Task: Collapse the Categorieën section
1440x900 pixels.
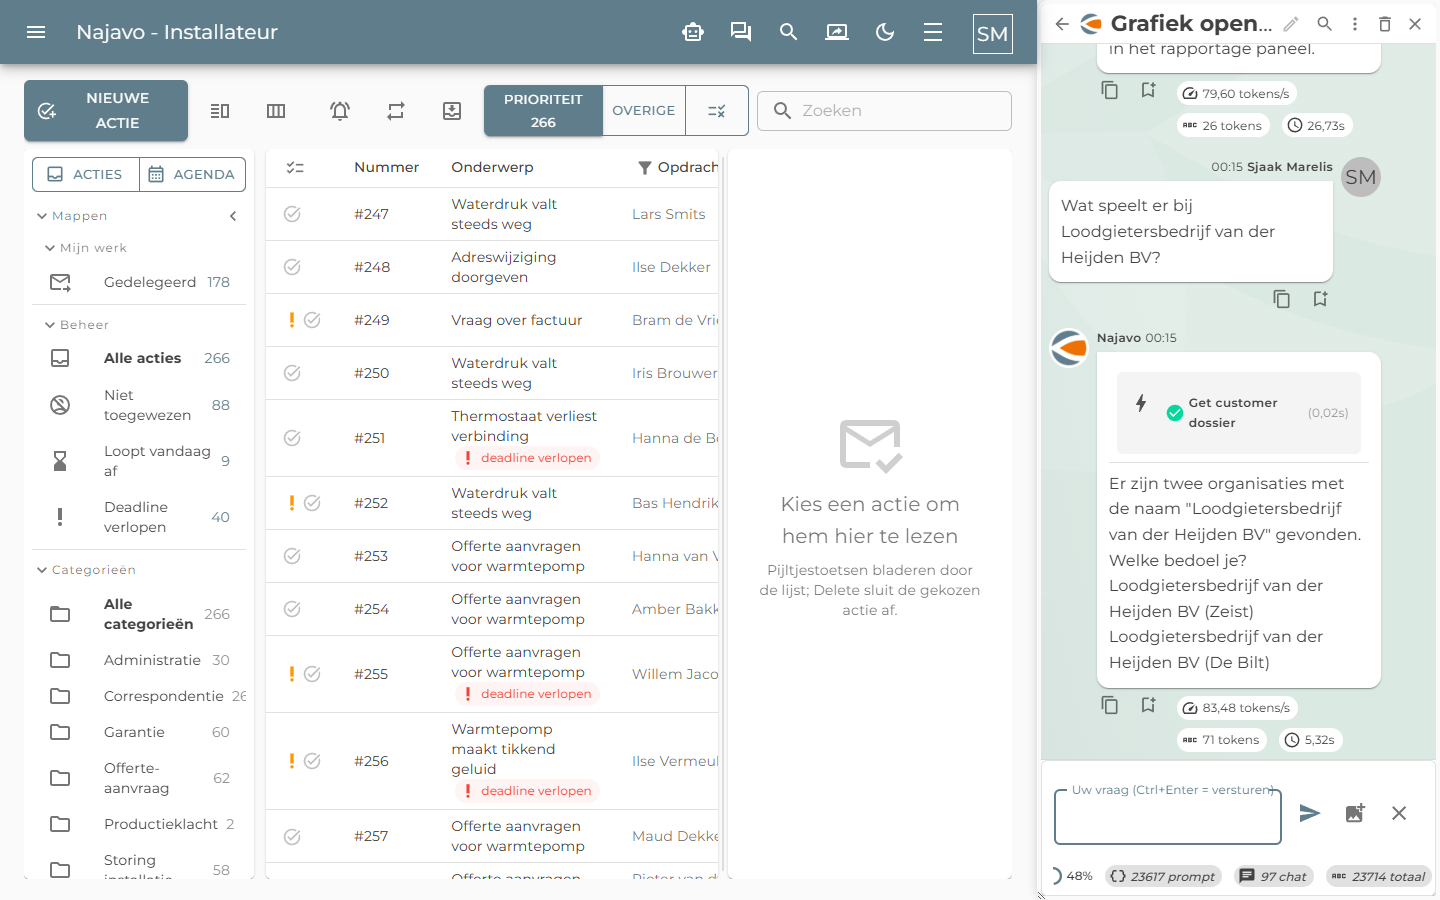Action: [86, 570]
